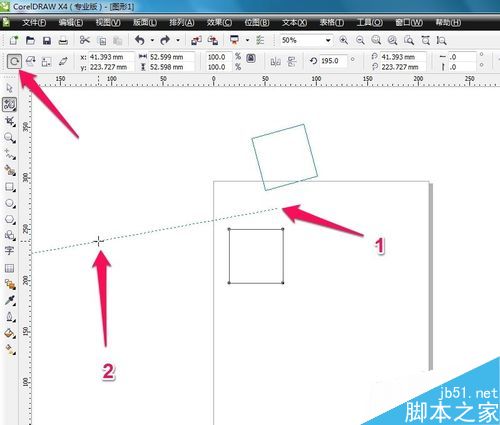Open the 帮助(H) menu
500x425 pixels.
(448, 23)
